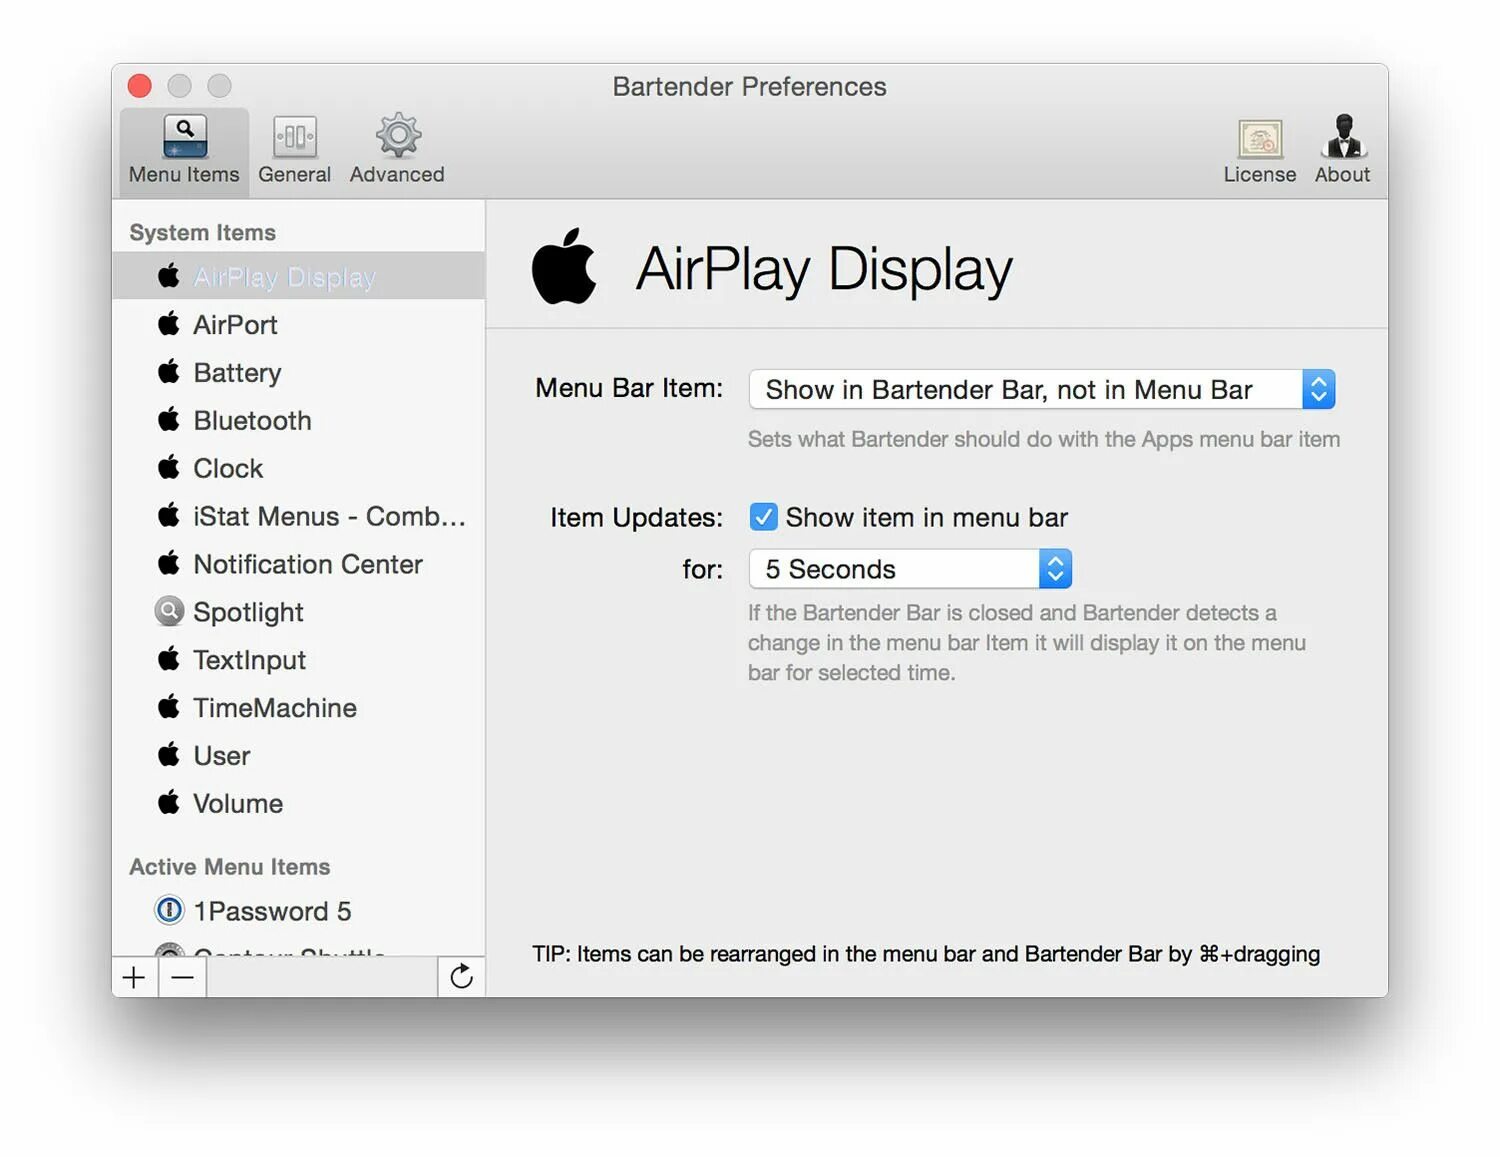Select 1Password 5 in Active Menu Items
The width and height of the screenshot is (1500, 1157).
299,911
